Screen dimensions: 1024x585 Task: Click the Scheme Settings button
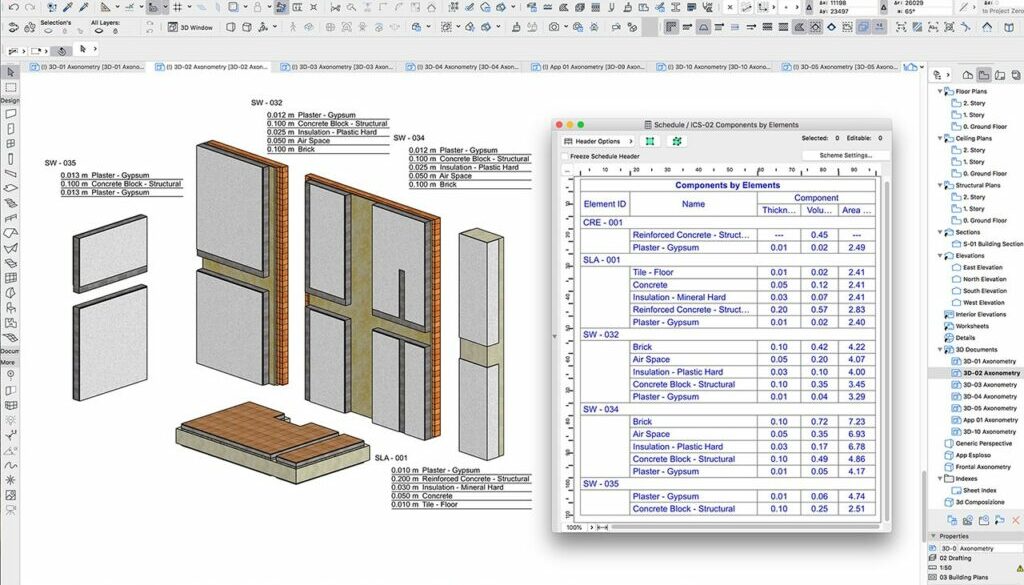coord(846,155)
